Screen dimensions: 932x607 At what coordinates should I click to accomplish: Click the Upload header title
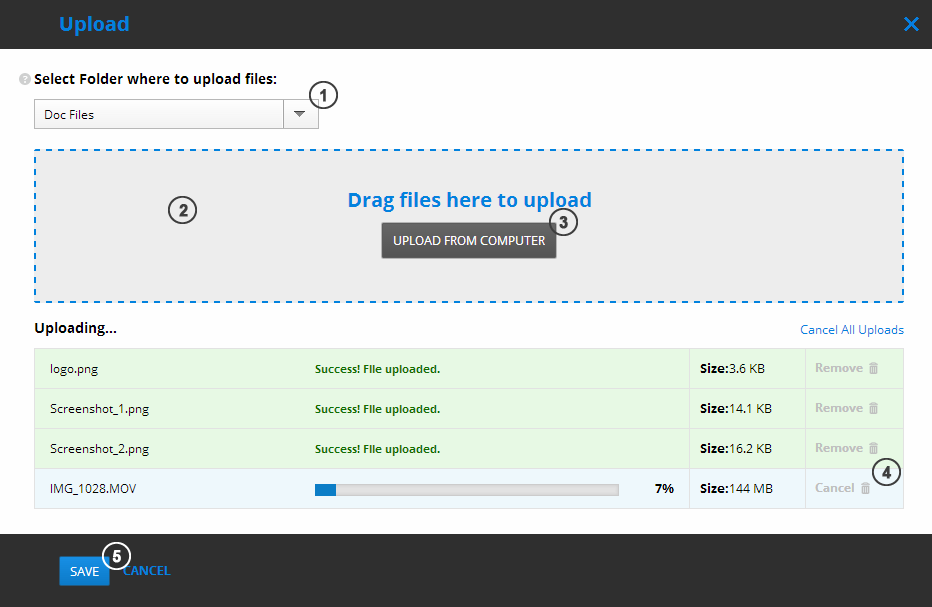(94, 24)
